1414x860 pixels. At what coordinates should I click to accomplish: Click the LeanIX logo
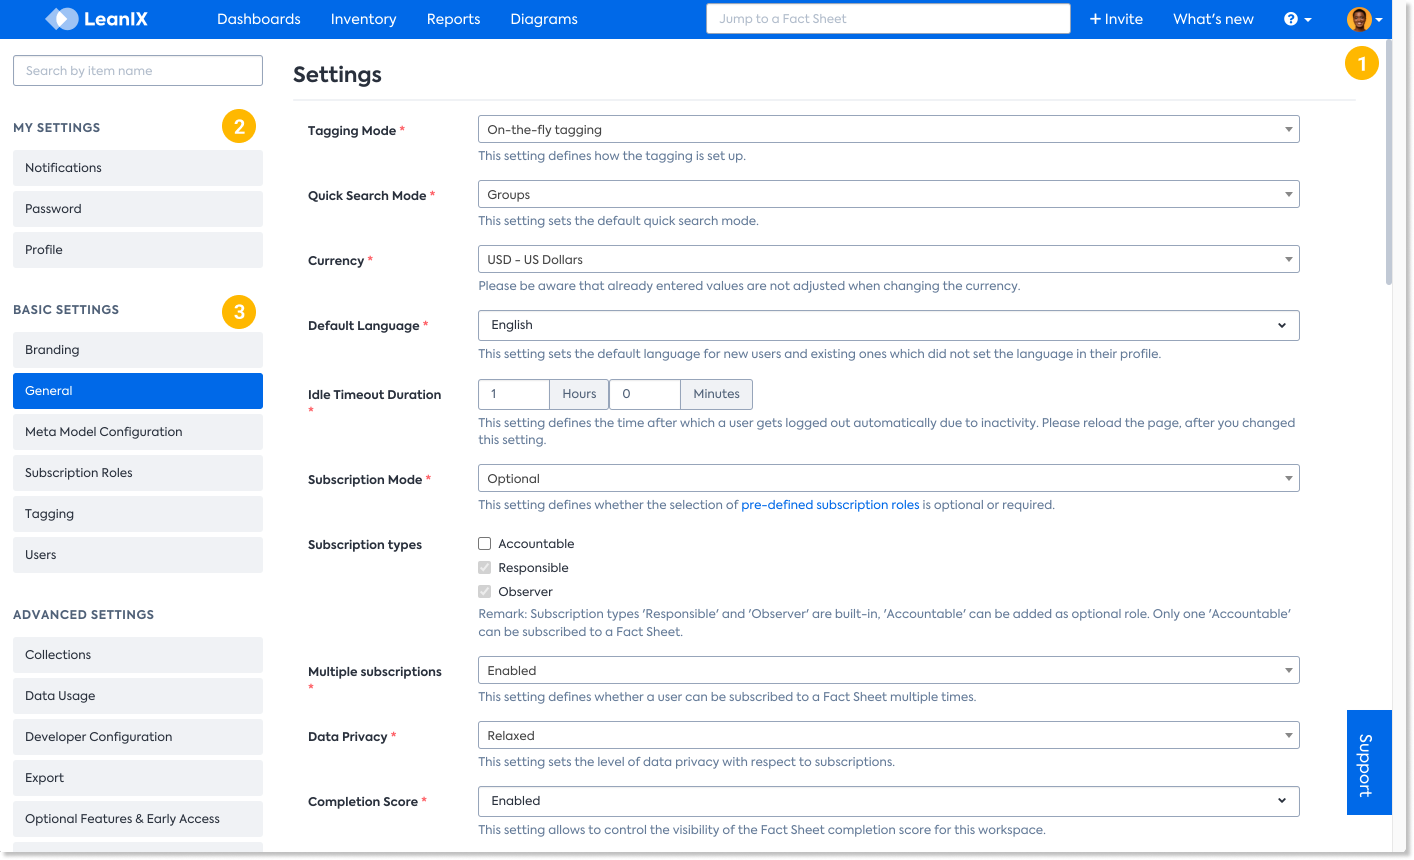96,18
